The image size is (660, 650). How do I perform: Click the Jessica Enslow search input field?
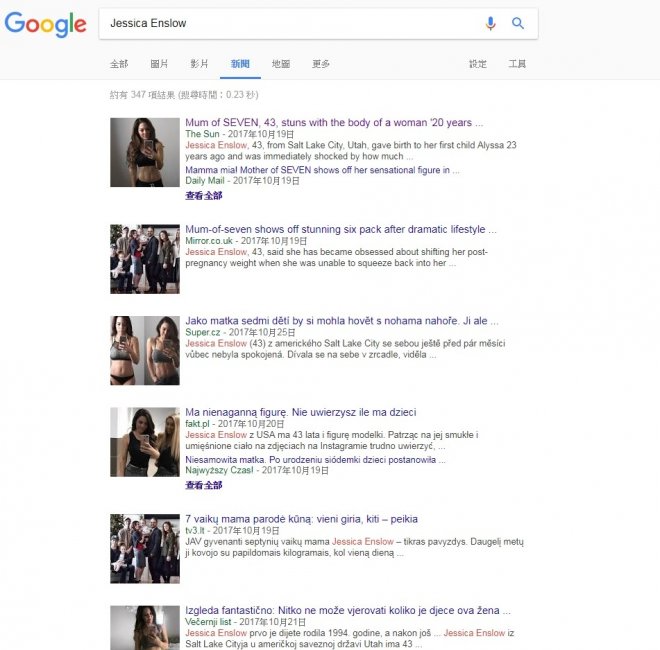point(290,23)
